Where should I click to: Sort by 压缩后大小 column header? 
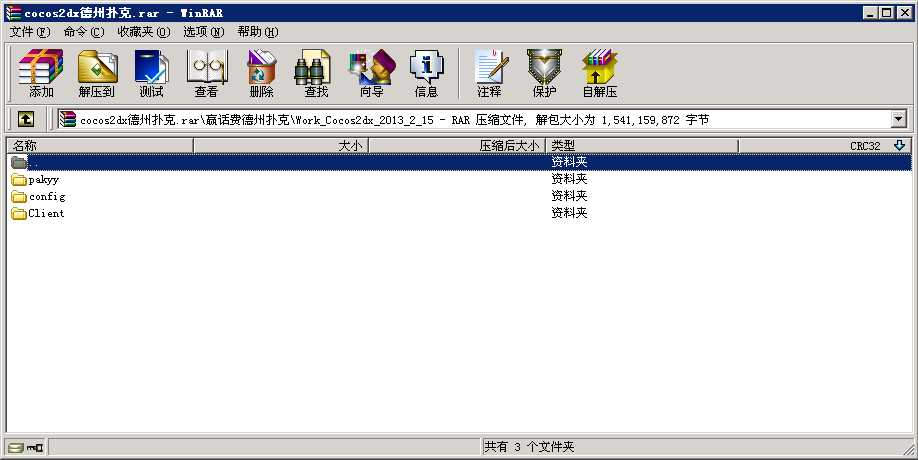pos(457,146)
